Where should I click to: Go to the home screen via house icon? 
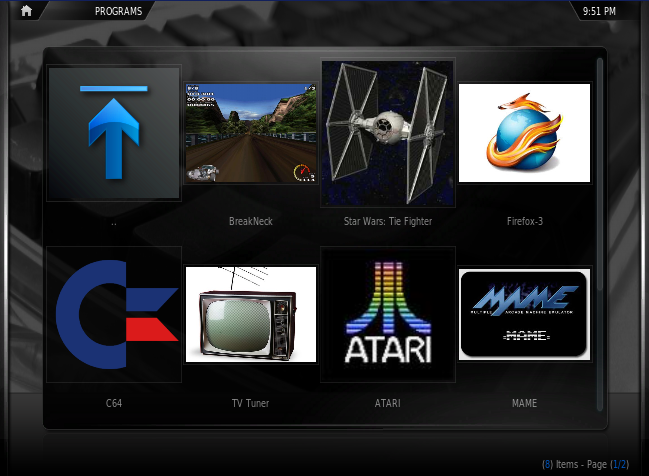pos(26,11)
